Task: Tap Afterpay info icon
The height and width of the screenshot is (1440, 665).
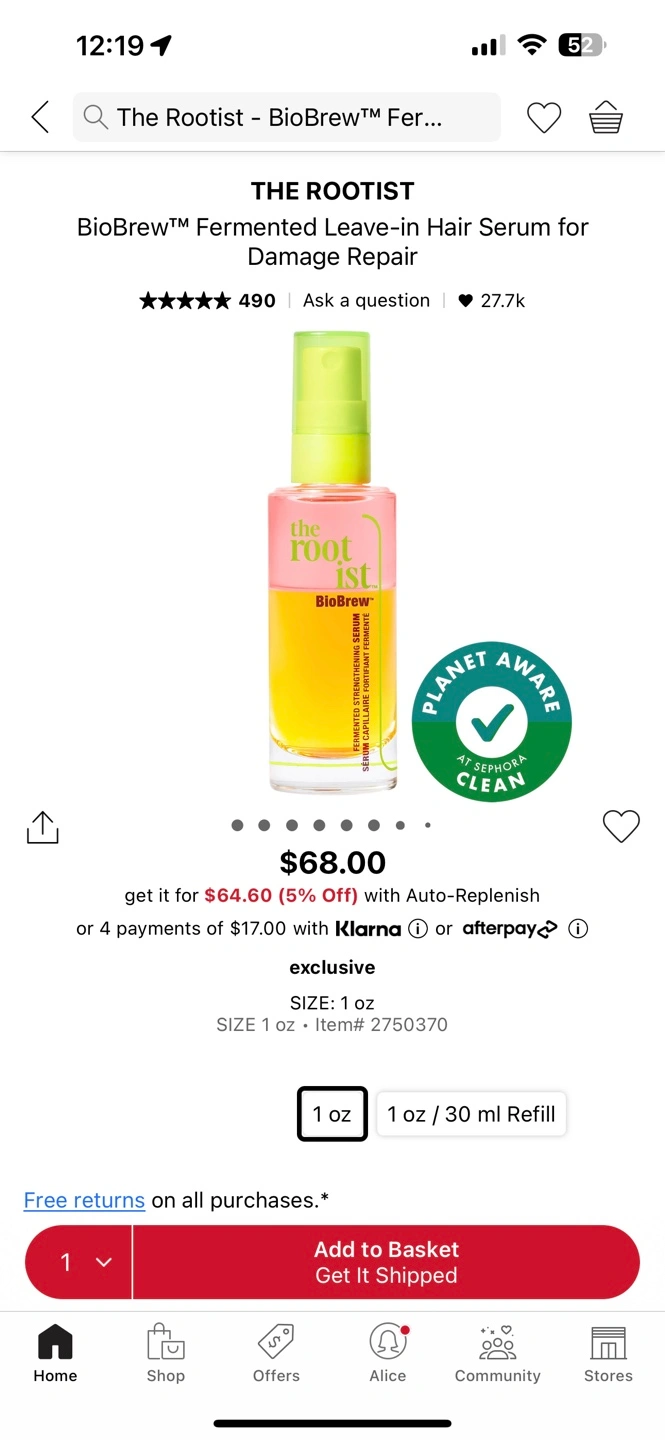Action: tap(577, 928)
